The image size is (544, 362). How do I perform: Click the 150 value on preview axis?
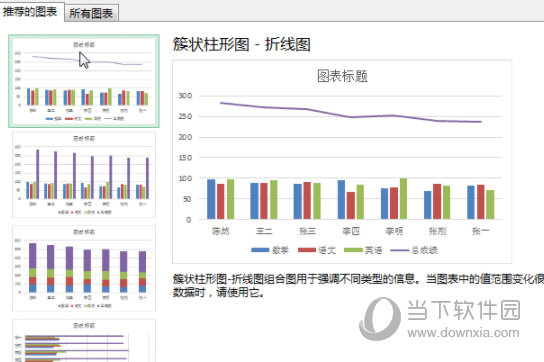point(185,158)
